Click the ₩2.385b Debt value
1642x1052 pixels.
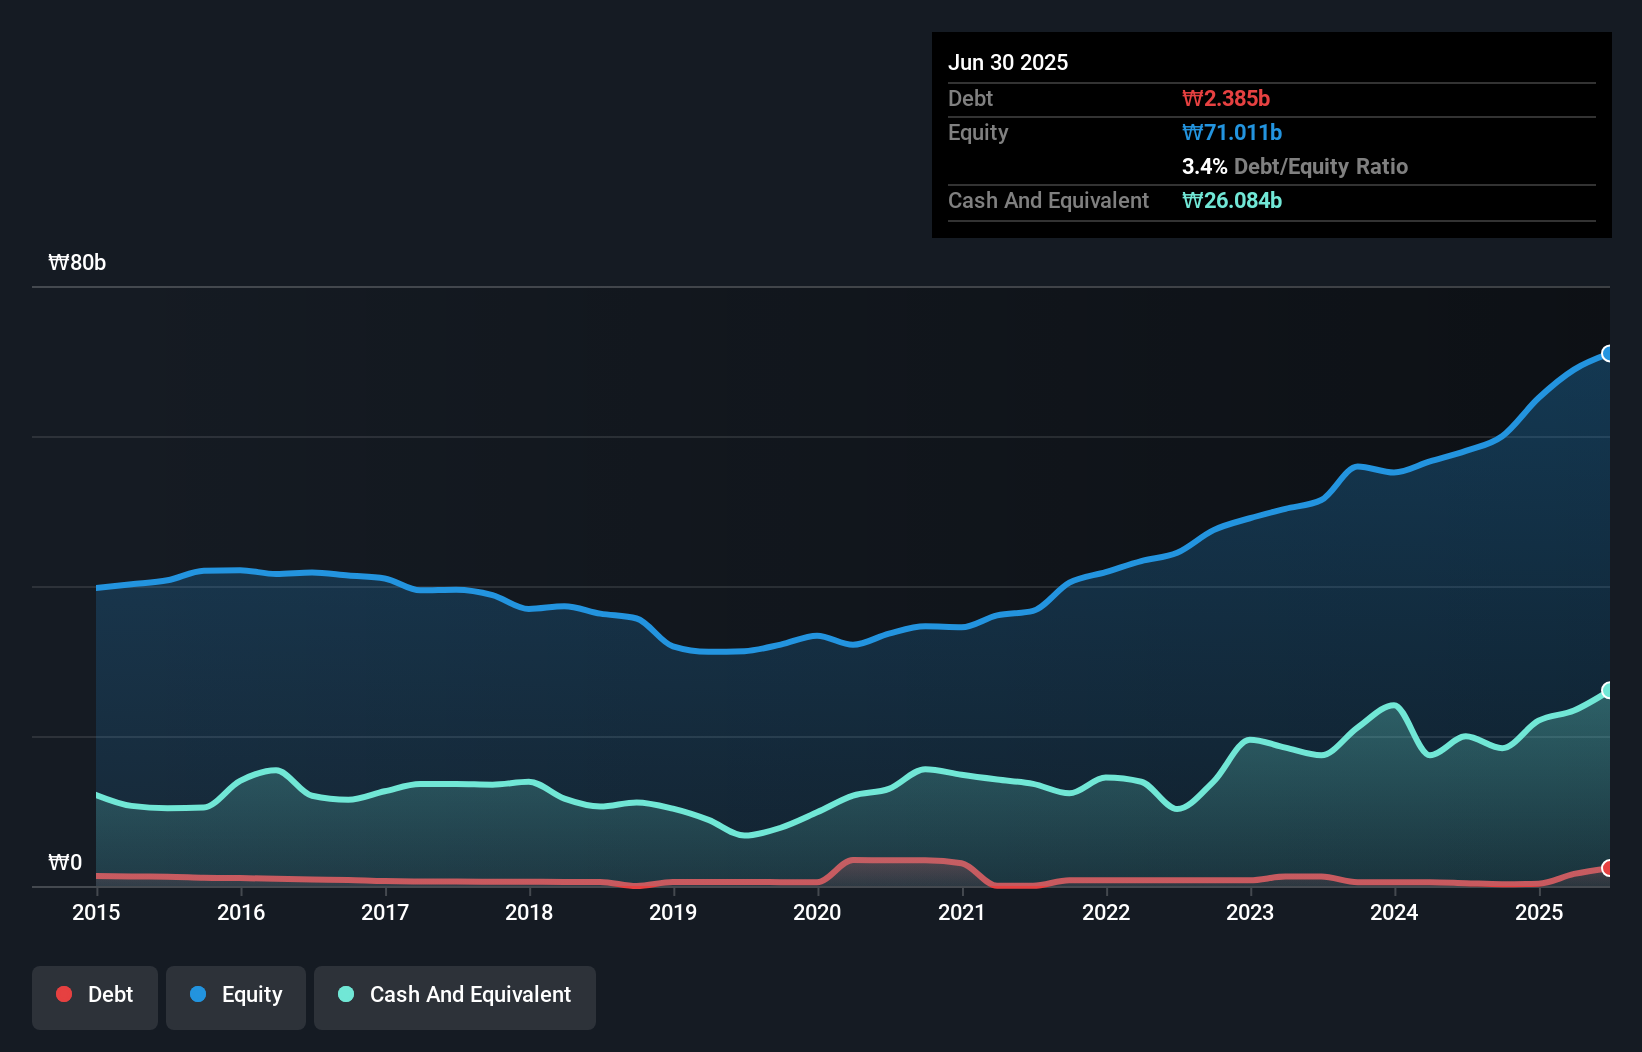point(1226,98)
